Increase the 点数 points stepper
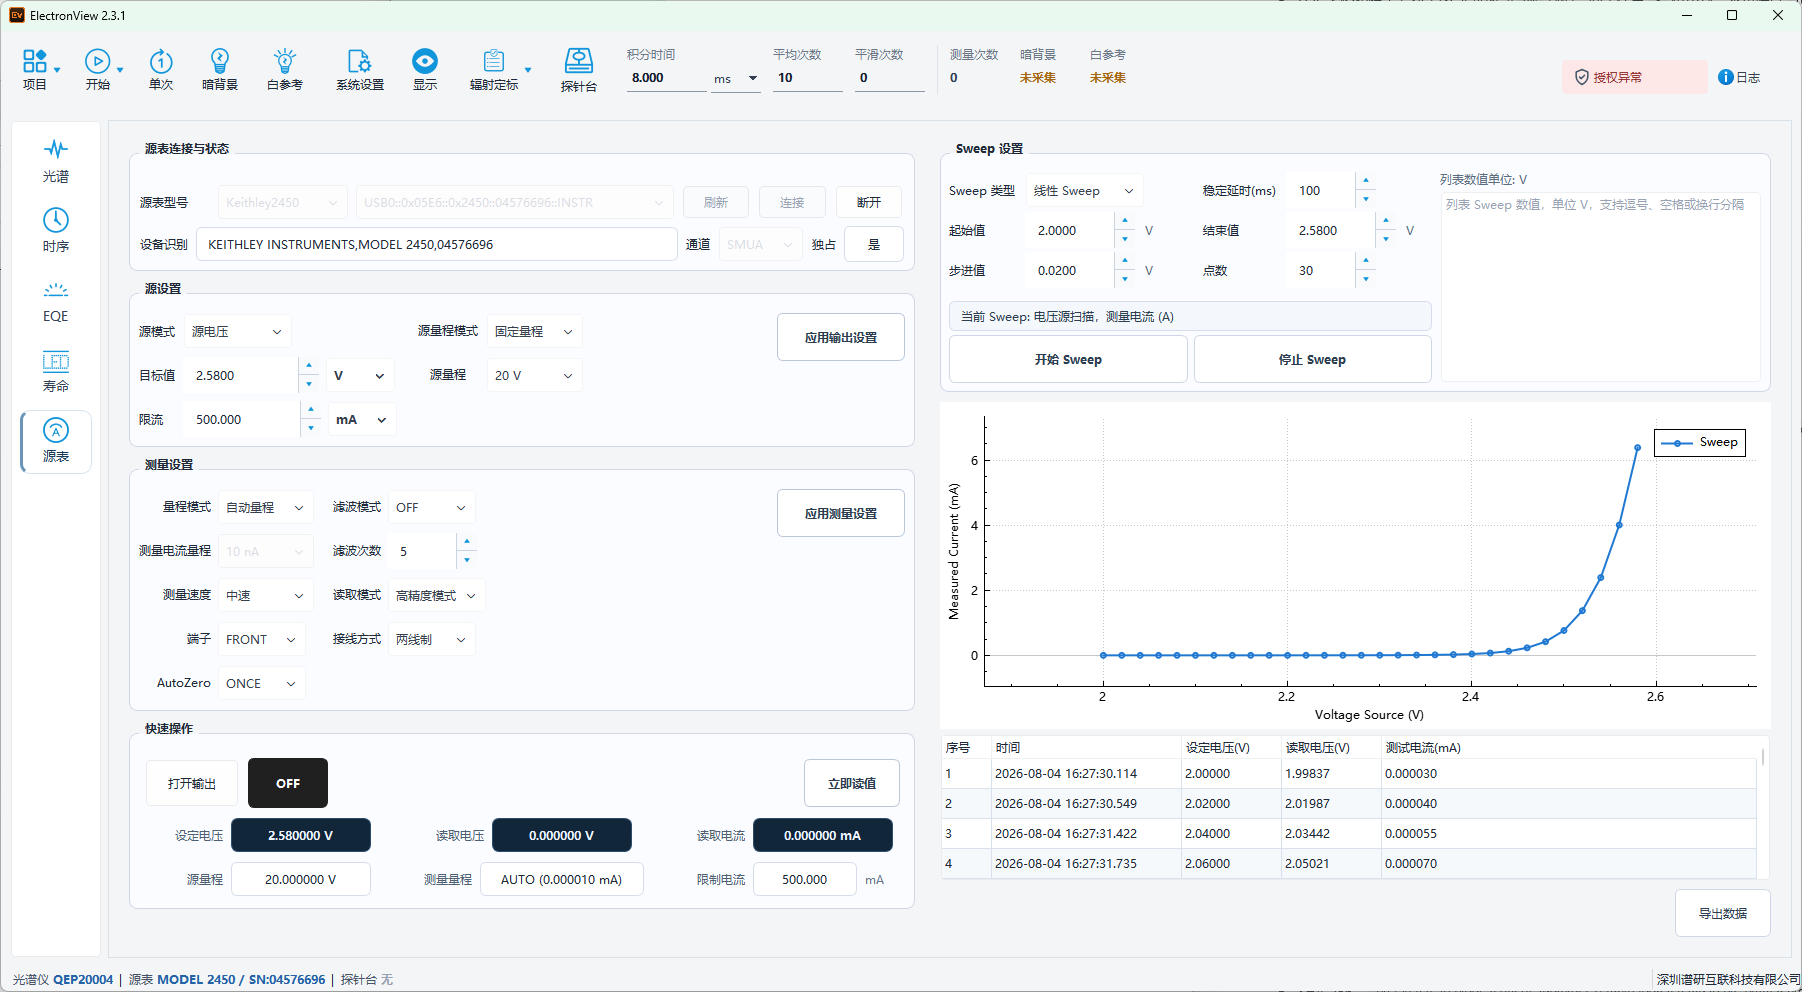 click(1366, 261)
